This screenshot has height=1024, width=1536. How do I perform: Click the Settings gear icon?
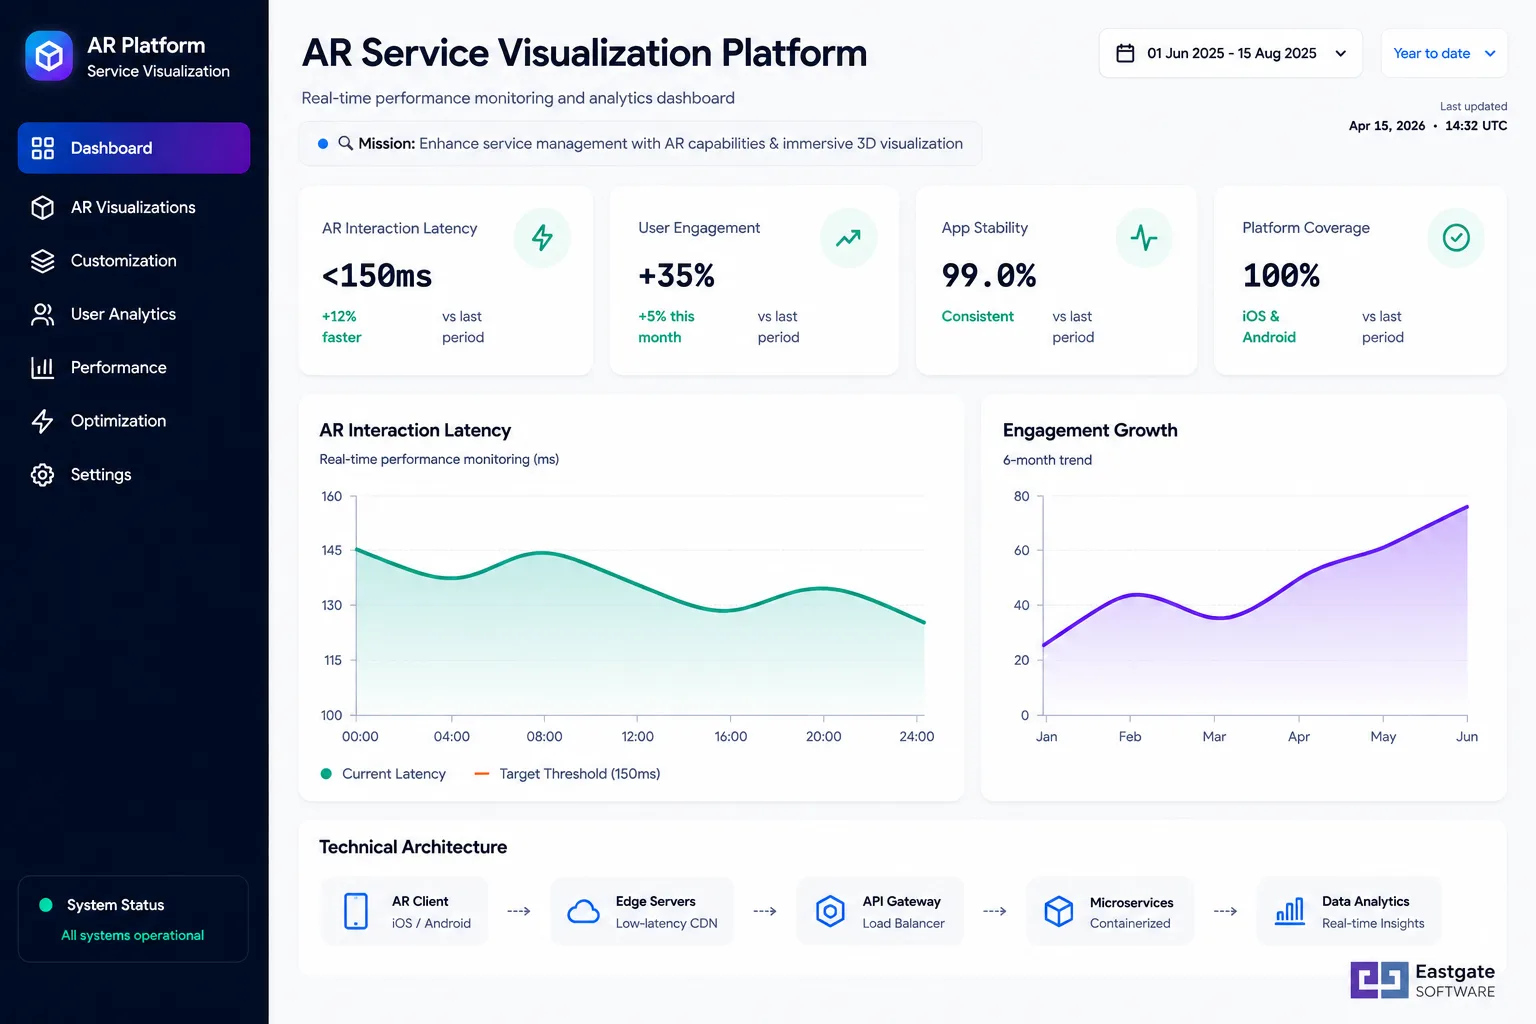point(42,475)
